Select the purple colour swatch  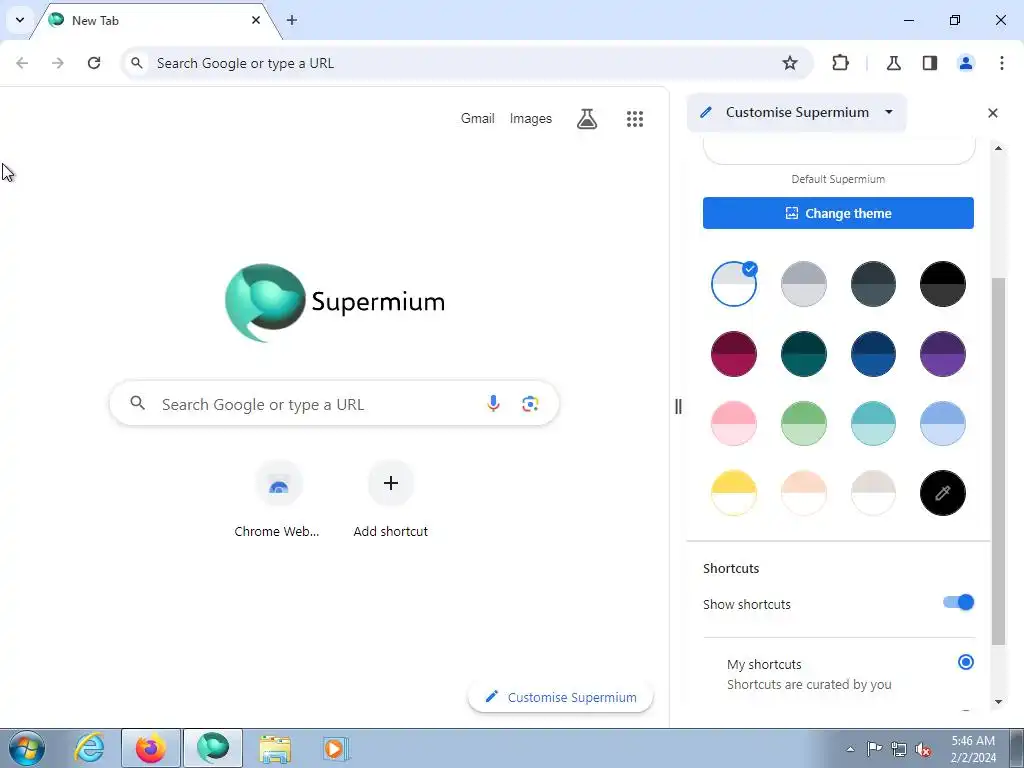click(942, 354)
